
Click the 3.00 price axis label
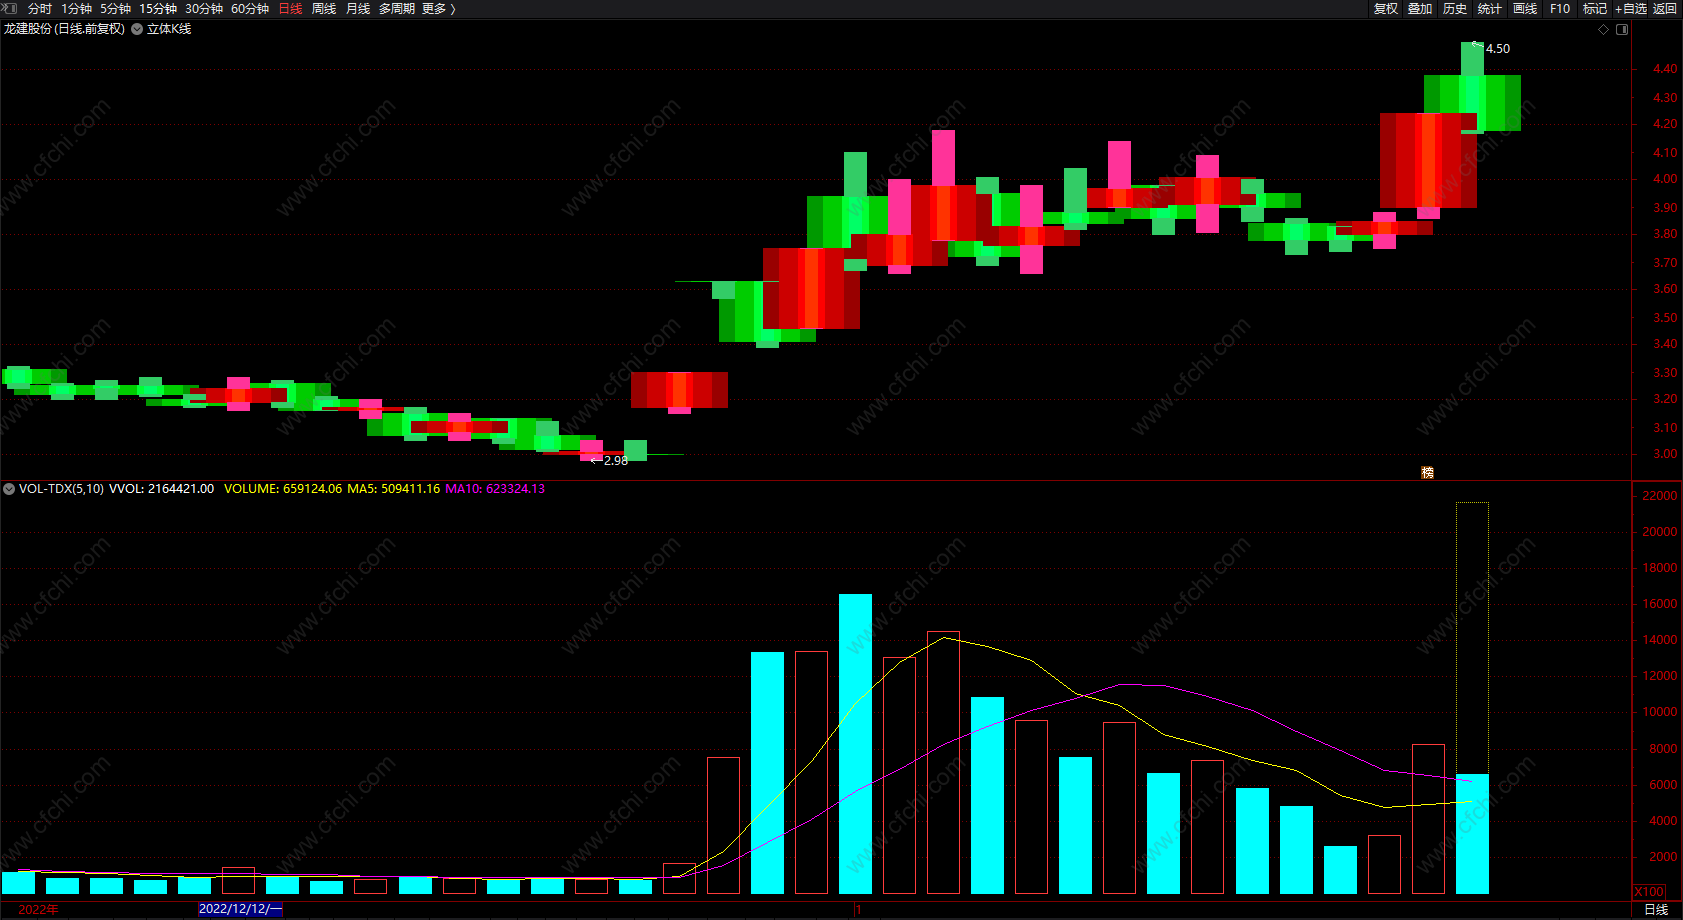point(1665,454)
